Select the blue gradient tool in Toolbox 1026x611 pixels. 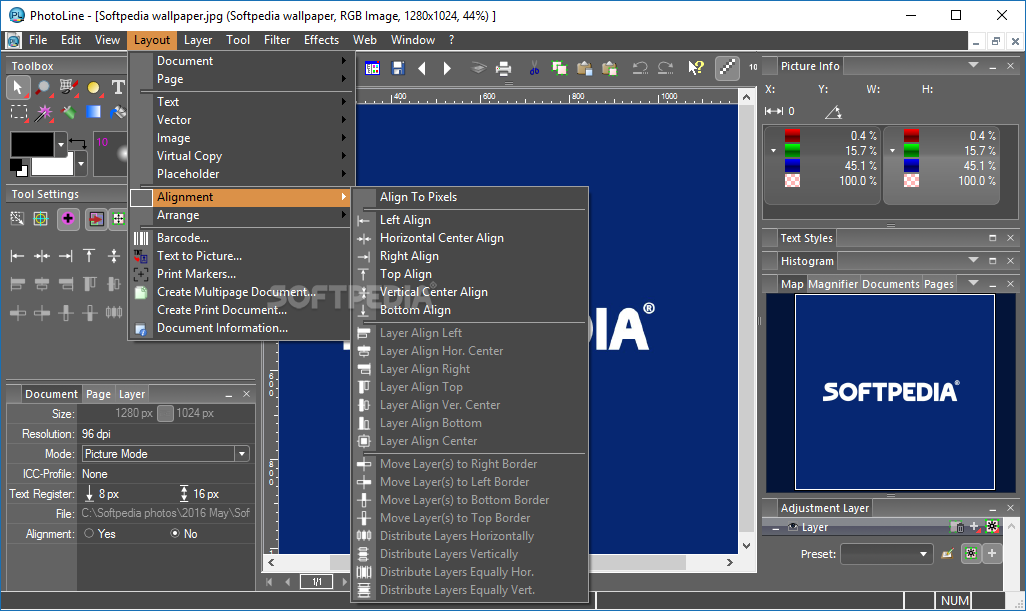pos(94,113)
